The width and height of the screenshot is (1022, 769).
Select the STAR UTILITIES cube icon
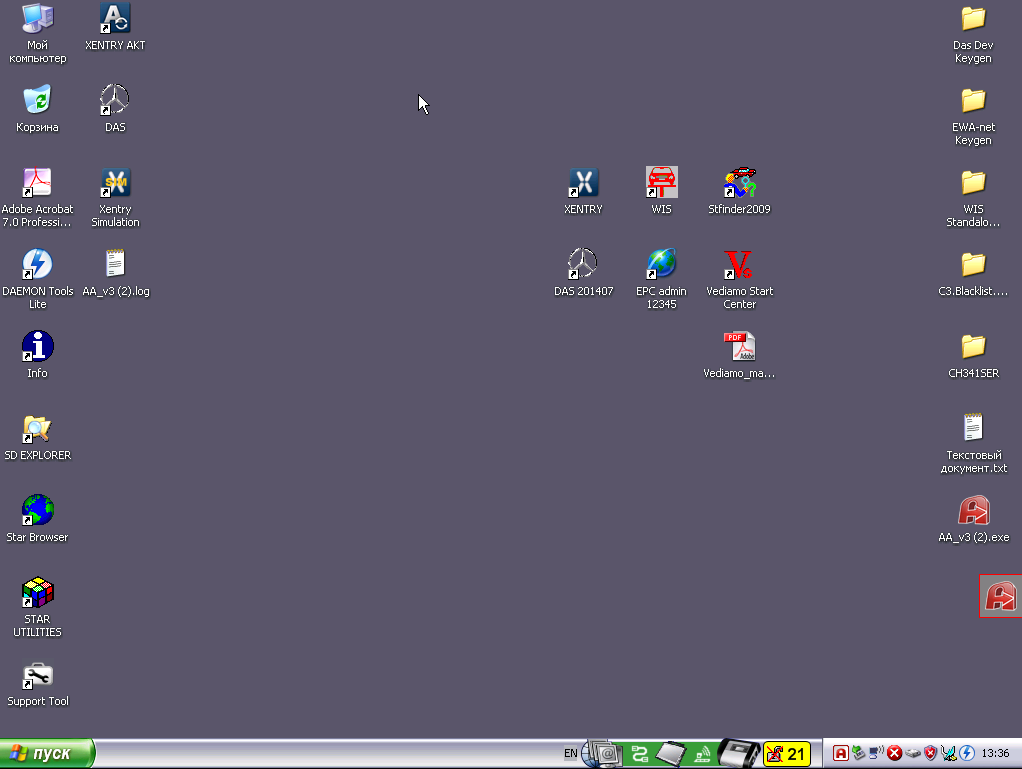pos(37,607)
